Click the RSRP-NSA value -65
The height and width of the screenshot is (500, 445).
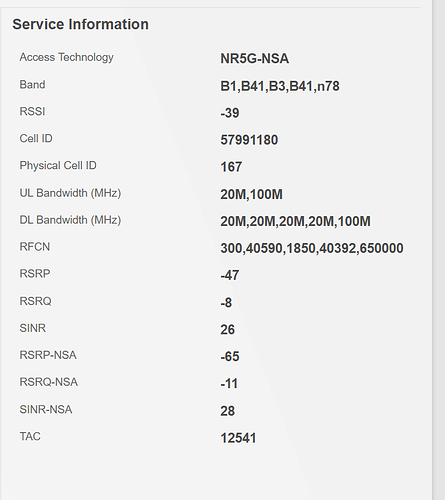pos(230,357)
